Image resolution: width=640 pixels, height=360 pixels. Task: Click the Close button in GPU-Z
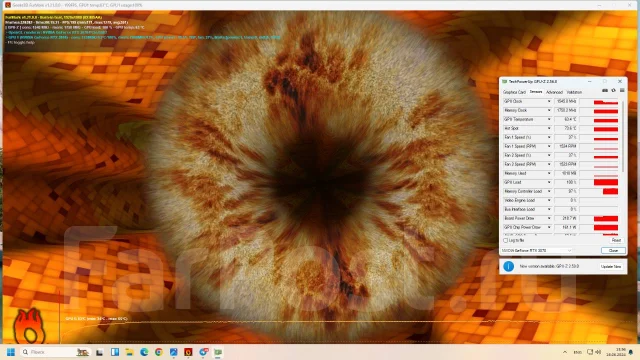(613, 251)
